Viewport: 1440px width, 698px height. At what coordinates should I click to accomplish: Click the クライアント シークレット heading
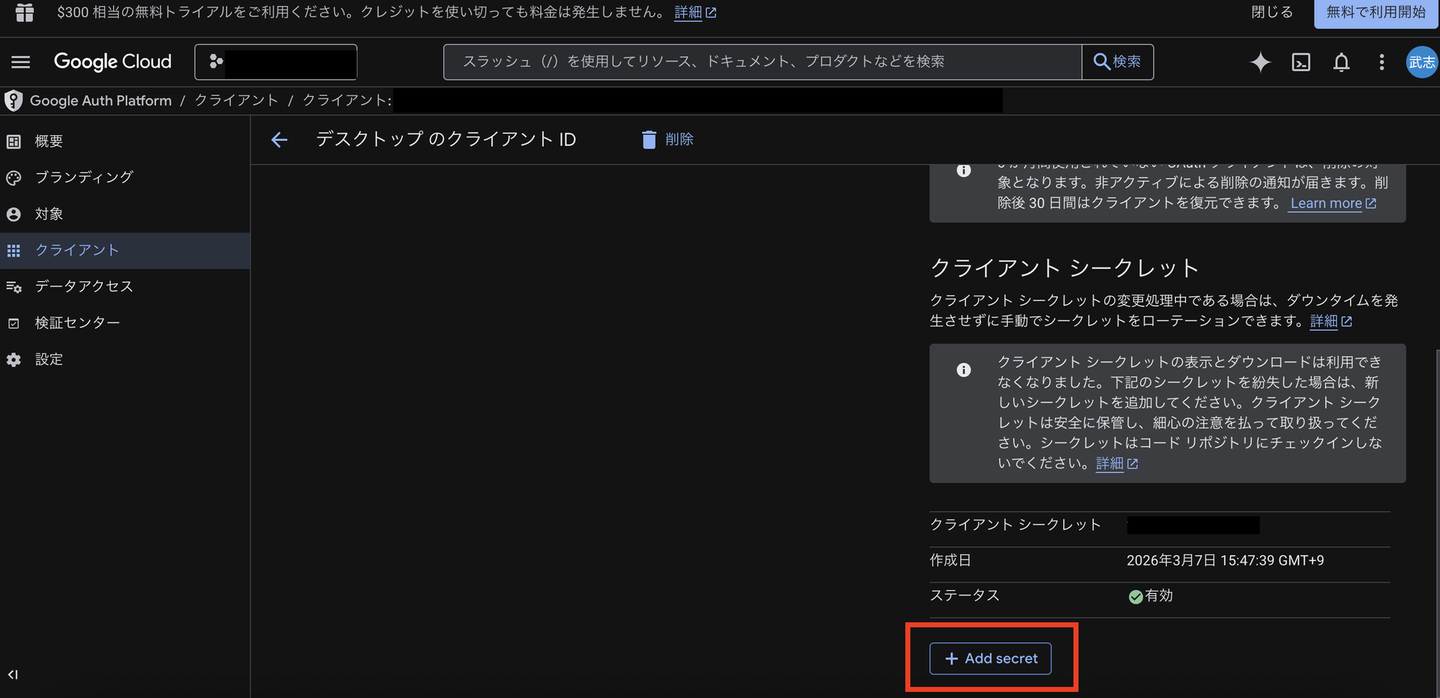tap(1064, 268)
